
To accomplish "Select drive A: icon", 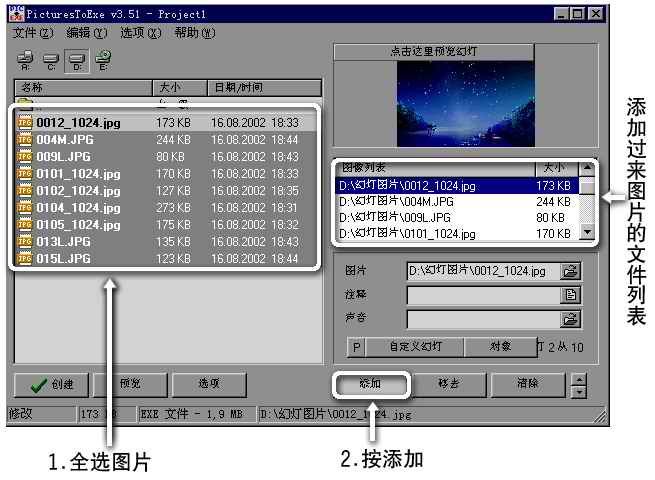I will click(25, 61).
